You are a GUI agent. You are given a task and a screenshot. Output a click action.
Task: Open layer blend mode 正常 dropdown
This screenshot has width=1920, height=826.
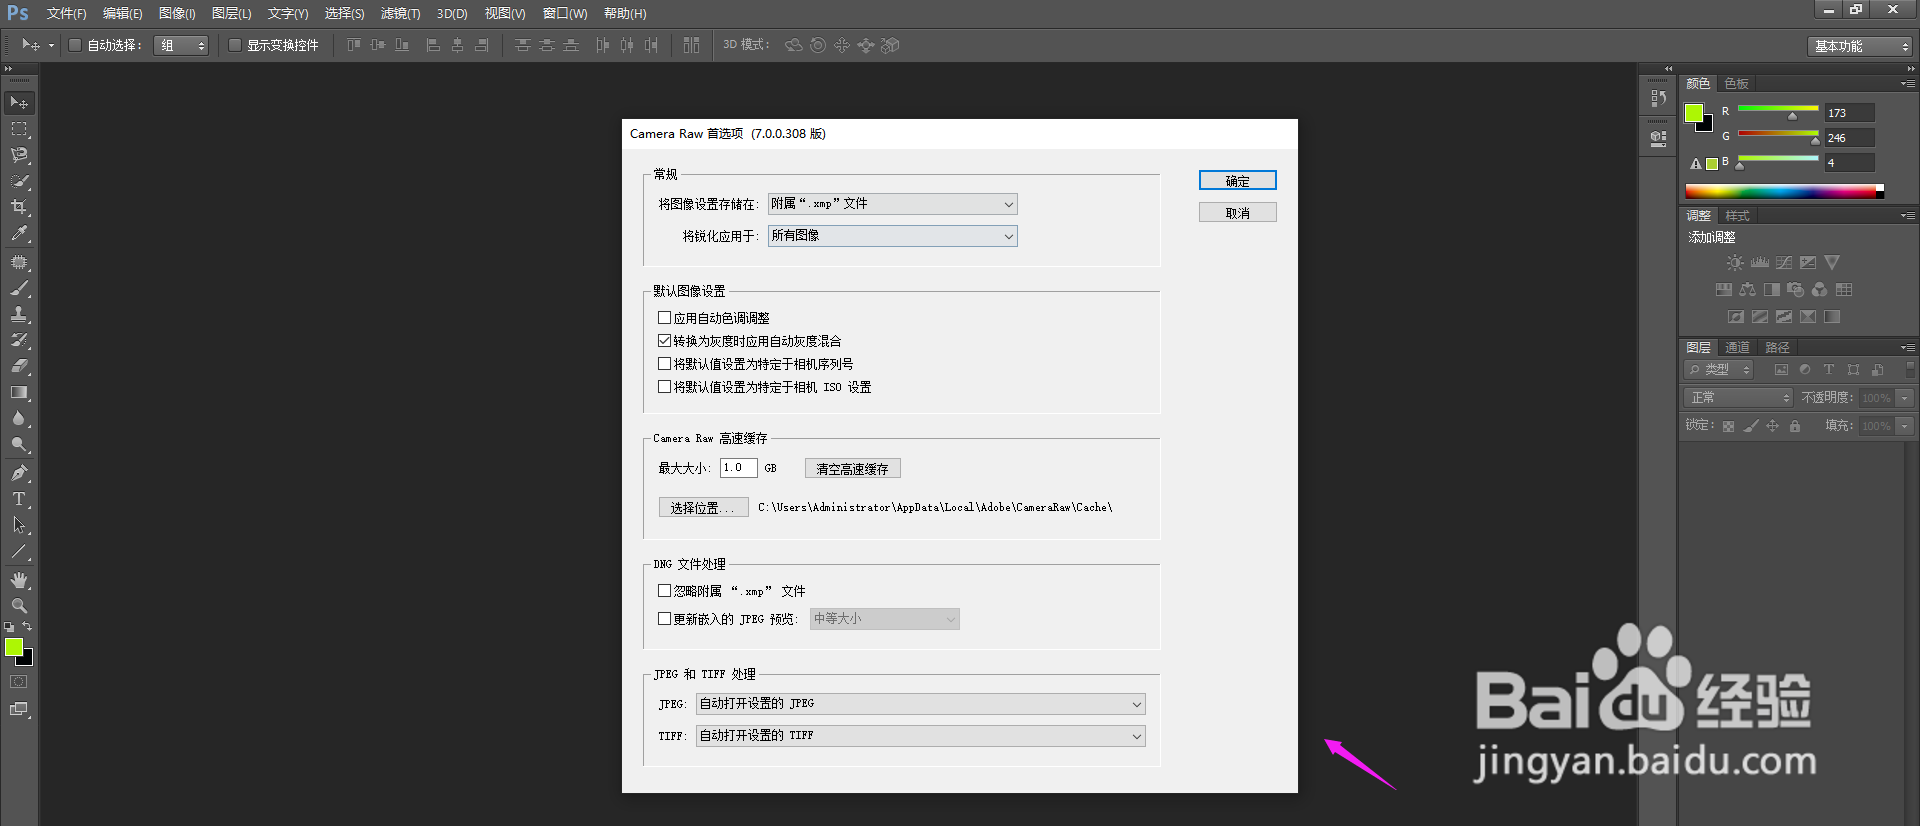1739,398
